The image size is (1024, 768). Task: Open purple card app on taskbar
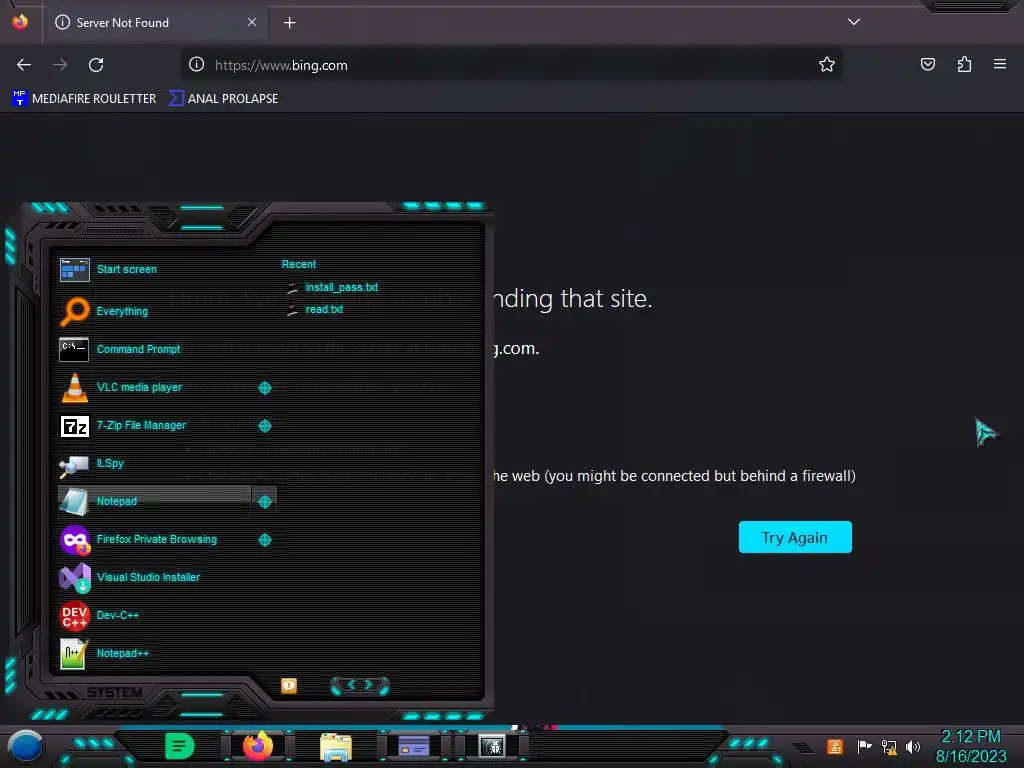[x=414, y=746]
